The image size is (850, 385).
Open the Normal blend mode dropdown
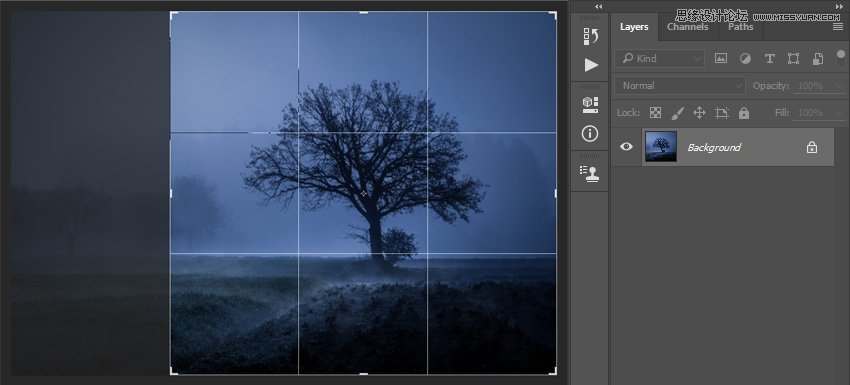[x=680, y=86]
